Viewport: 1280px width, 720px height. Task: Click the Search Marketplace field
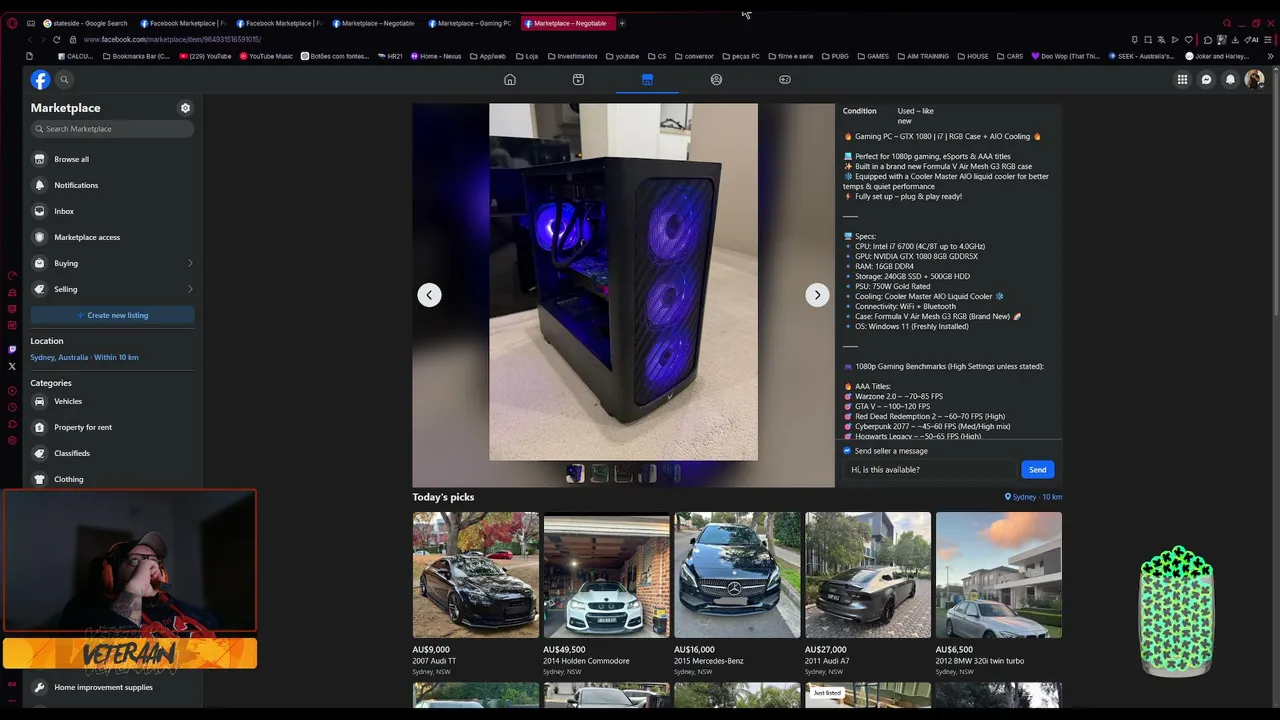112,129
